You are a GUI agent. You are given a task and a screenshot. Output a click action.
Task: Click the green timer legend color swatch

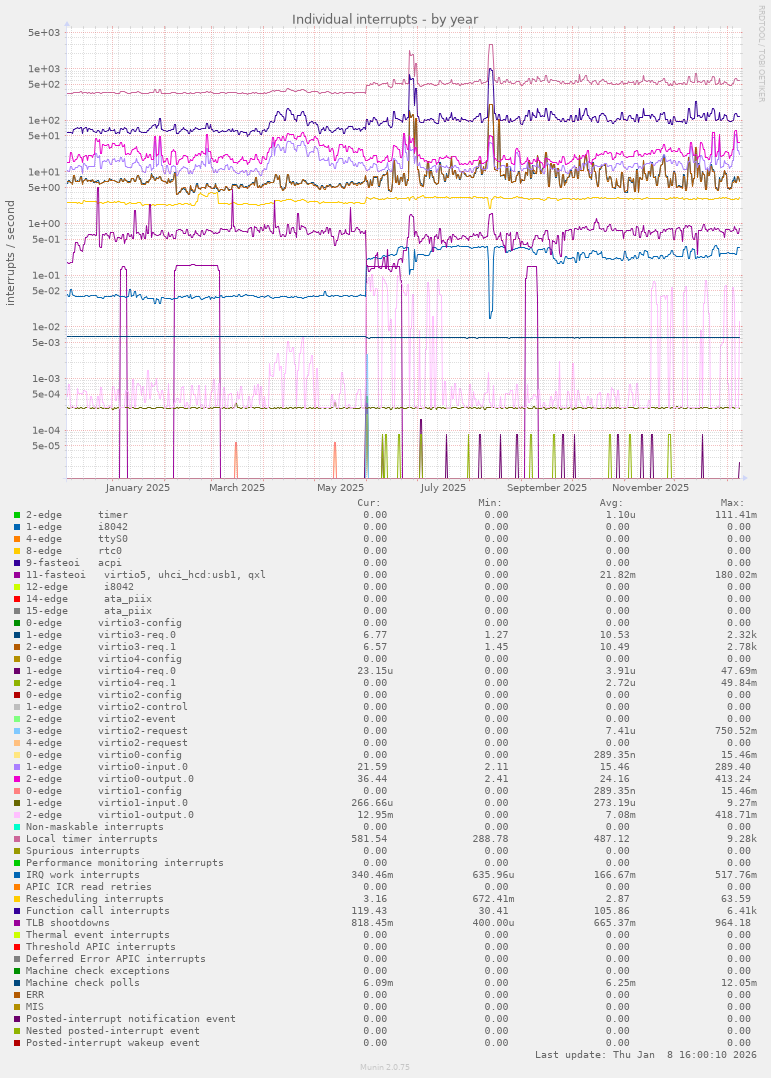click(17, 515)
